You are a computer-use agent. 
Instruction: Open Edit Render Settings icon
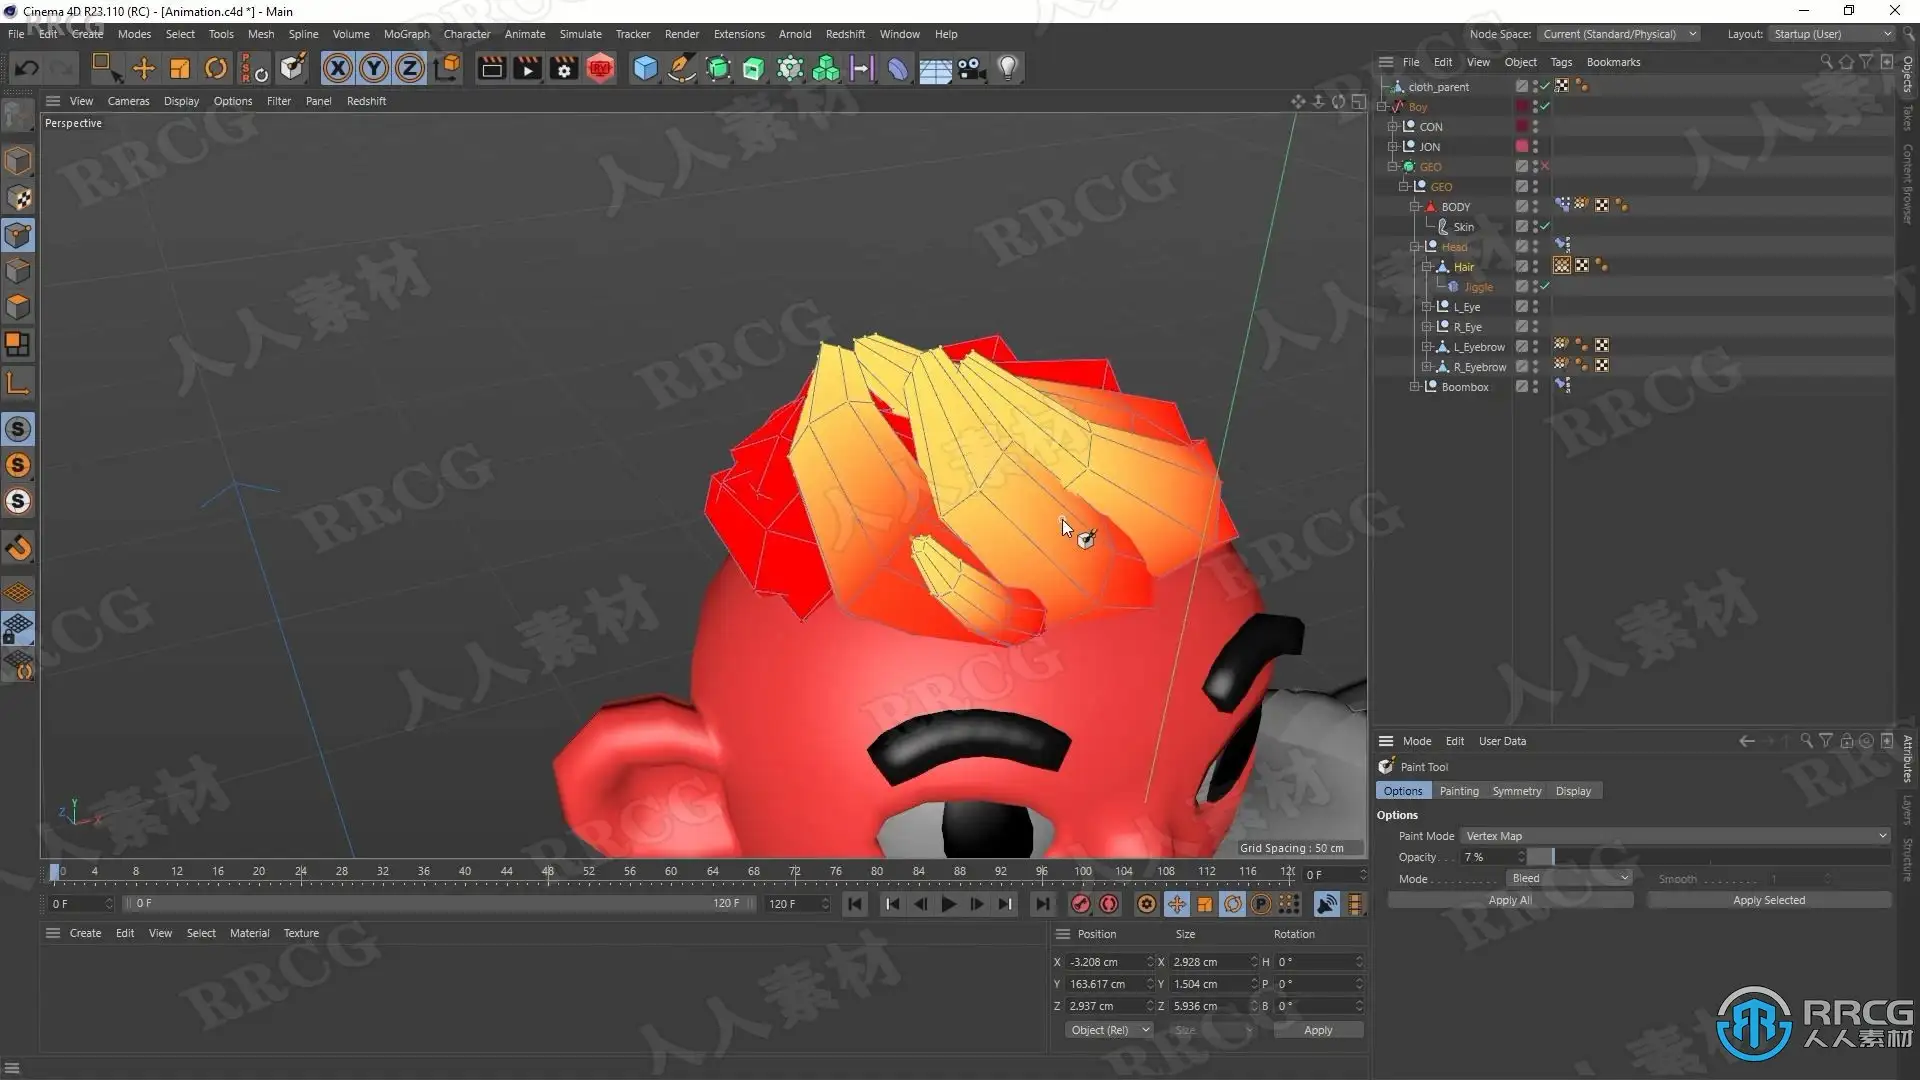click(x=564, y=68)
